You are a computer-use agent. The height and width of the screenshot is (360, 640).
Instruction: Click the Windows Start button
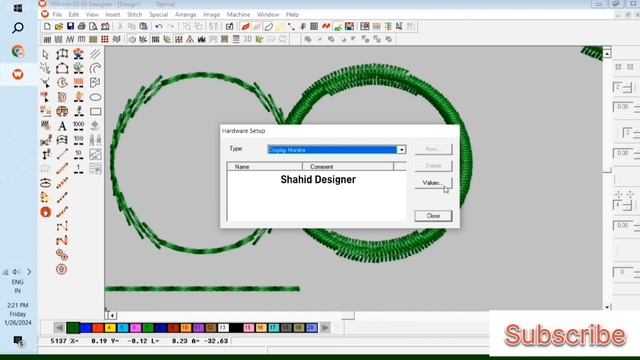pos(18,8)
